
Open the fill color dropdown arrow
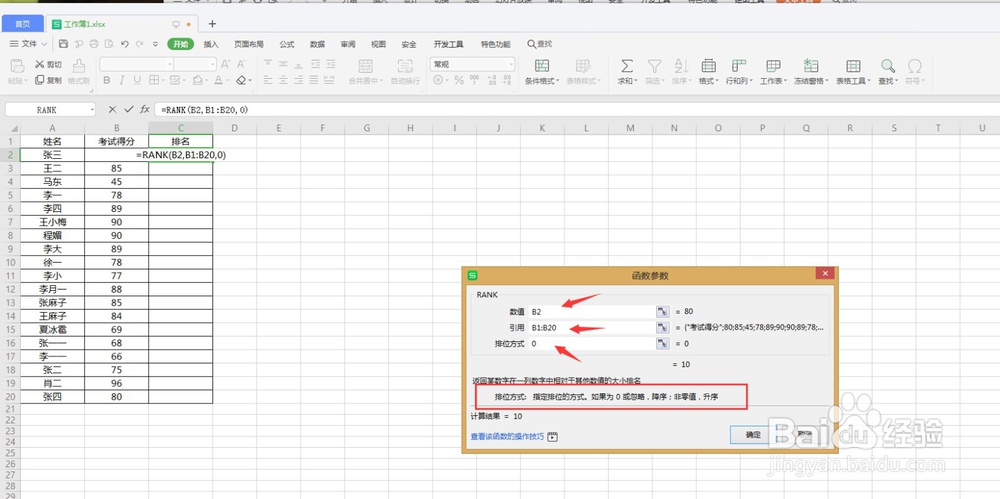point(207,81)
